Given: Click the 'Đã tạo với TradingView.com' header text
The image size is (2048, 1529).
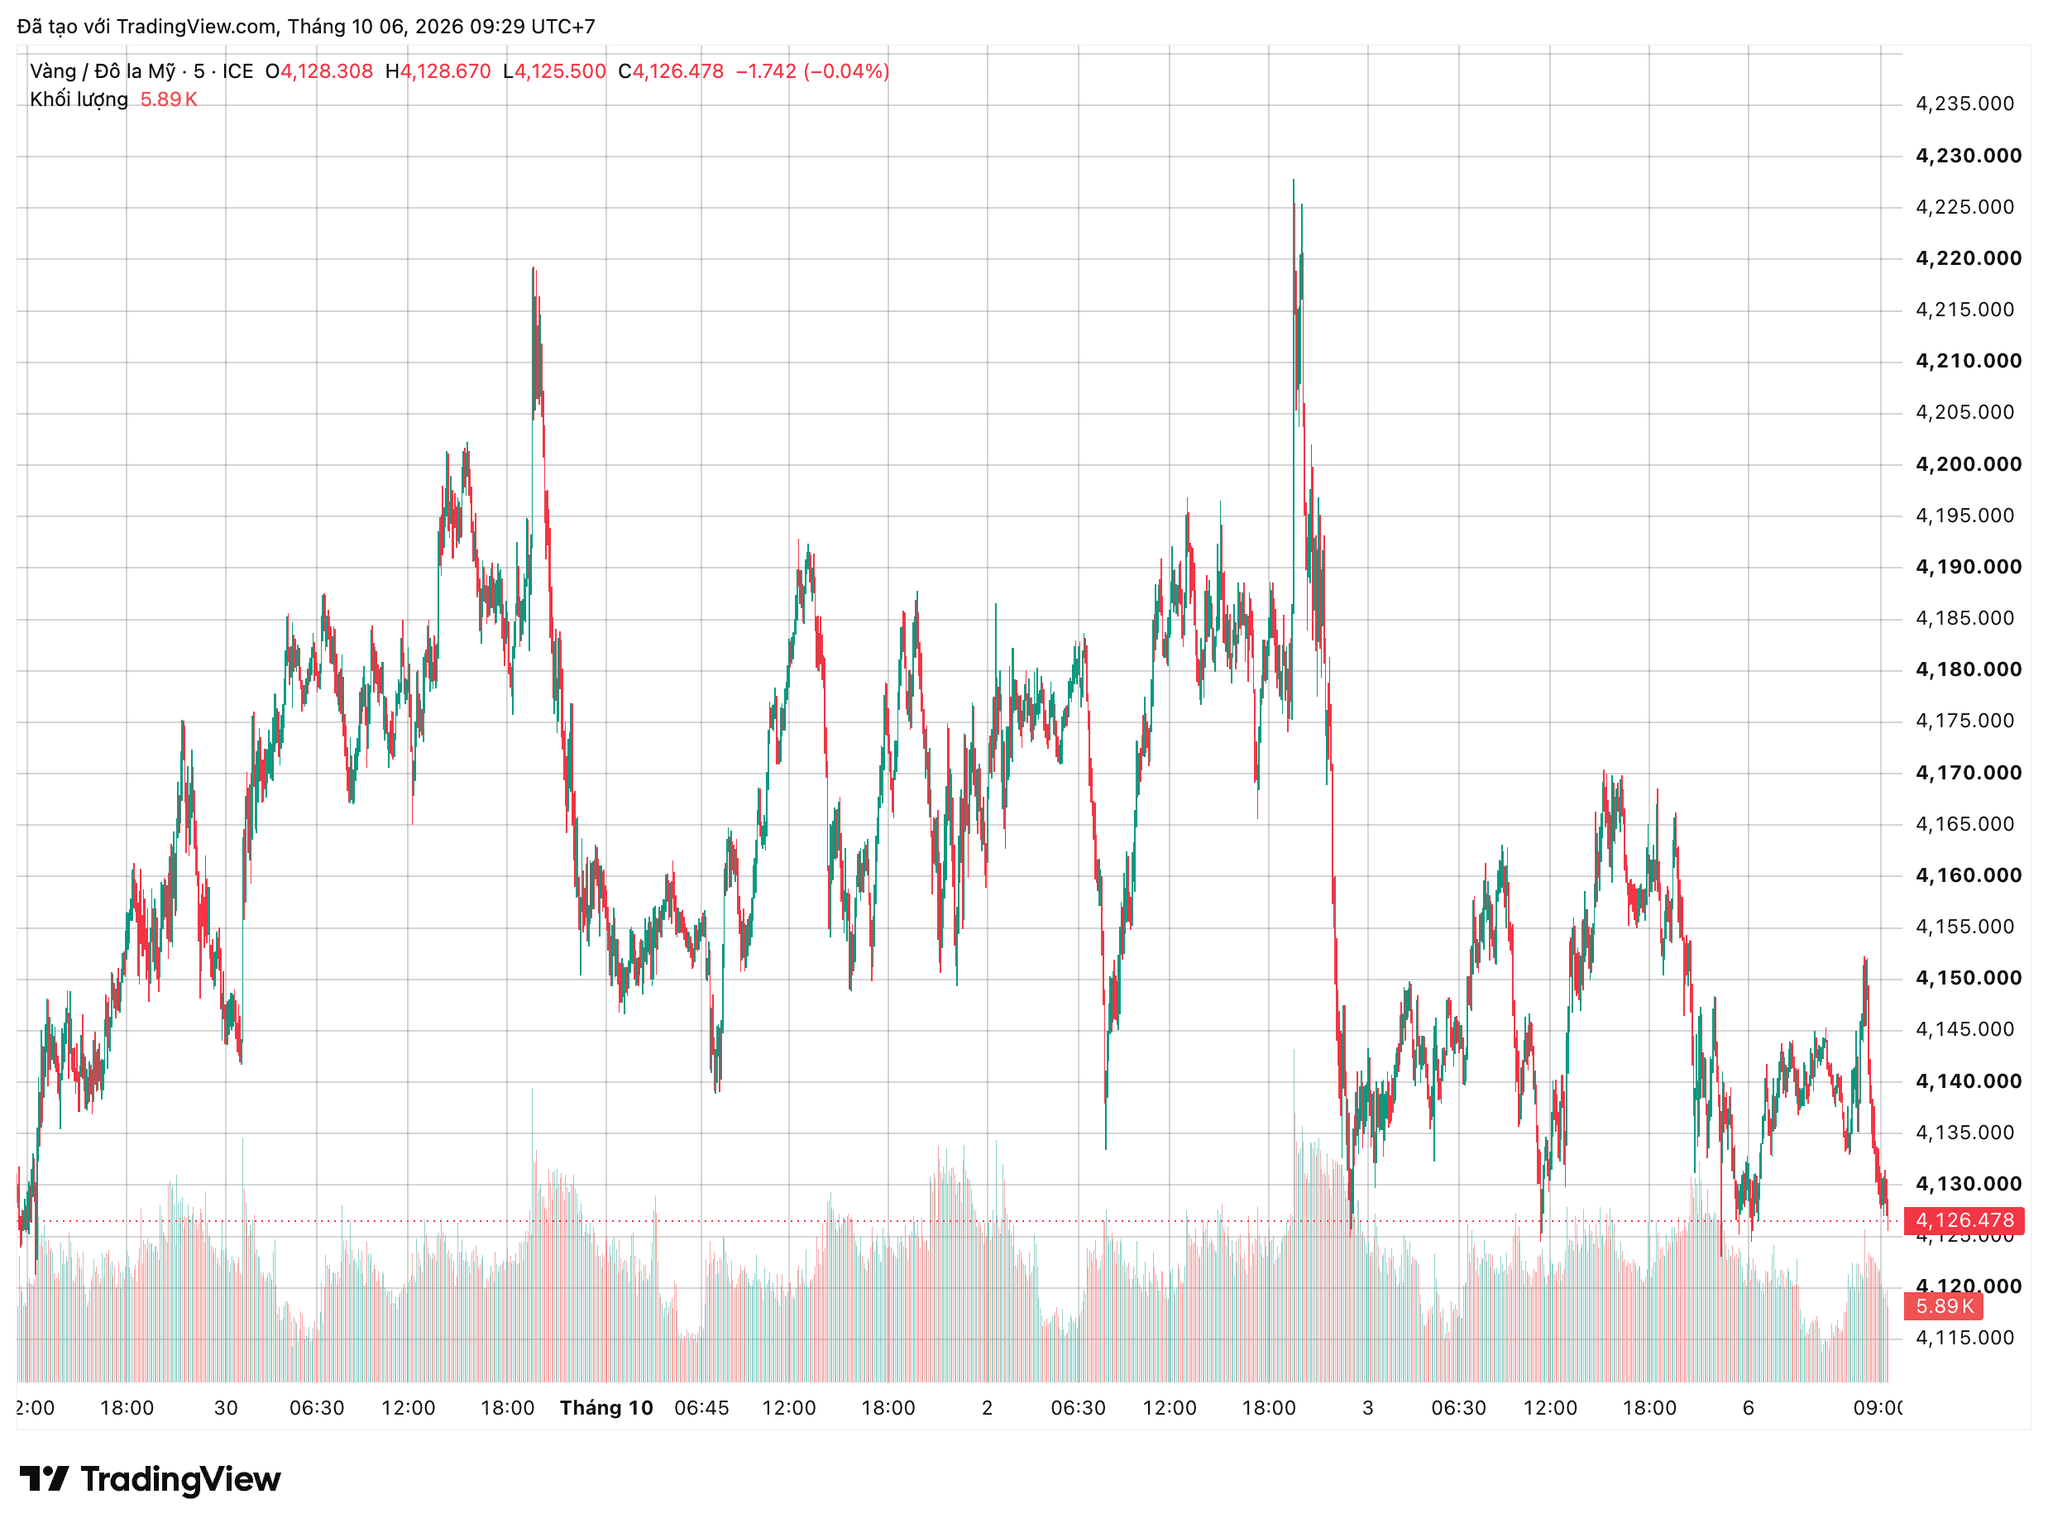Looking at the screenshot, I should point(146,27).
